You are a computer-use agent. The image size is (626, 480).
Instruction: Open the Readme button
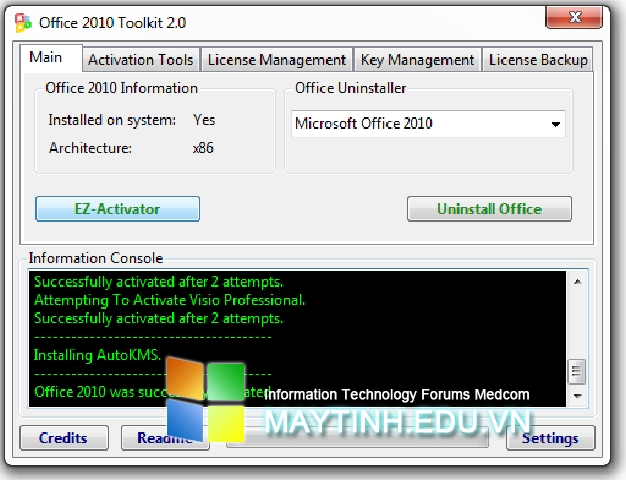point(164,438)
